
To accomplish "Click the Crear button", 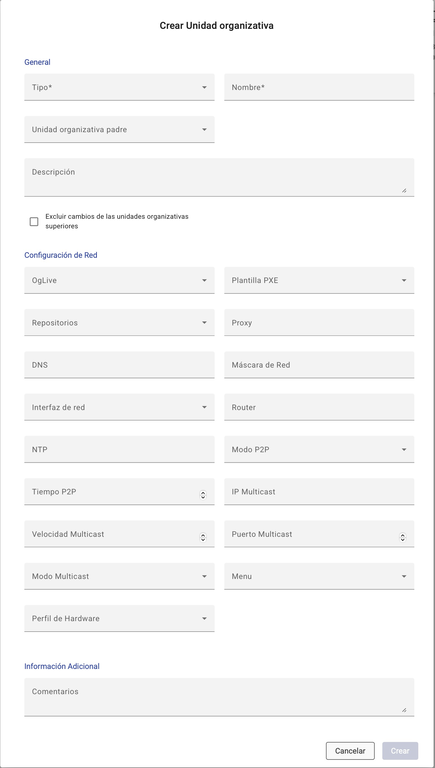I will click(x=400, y=751).
